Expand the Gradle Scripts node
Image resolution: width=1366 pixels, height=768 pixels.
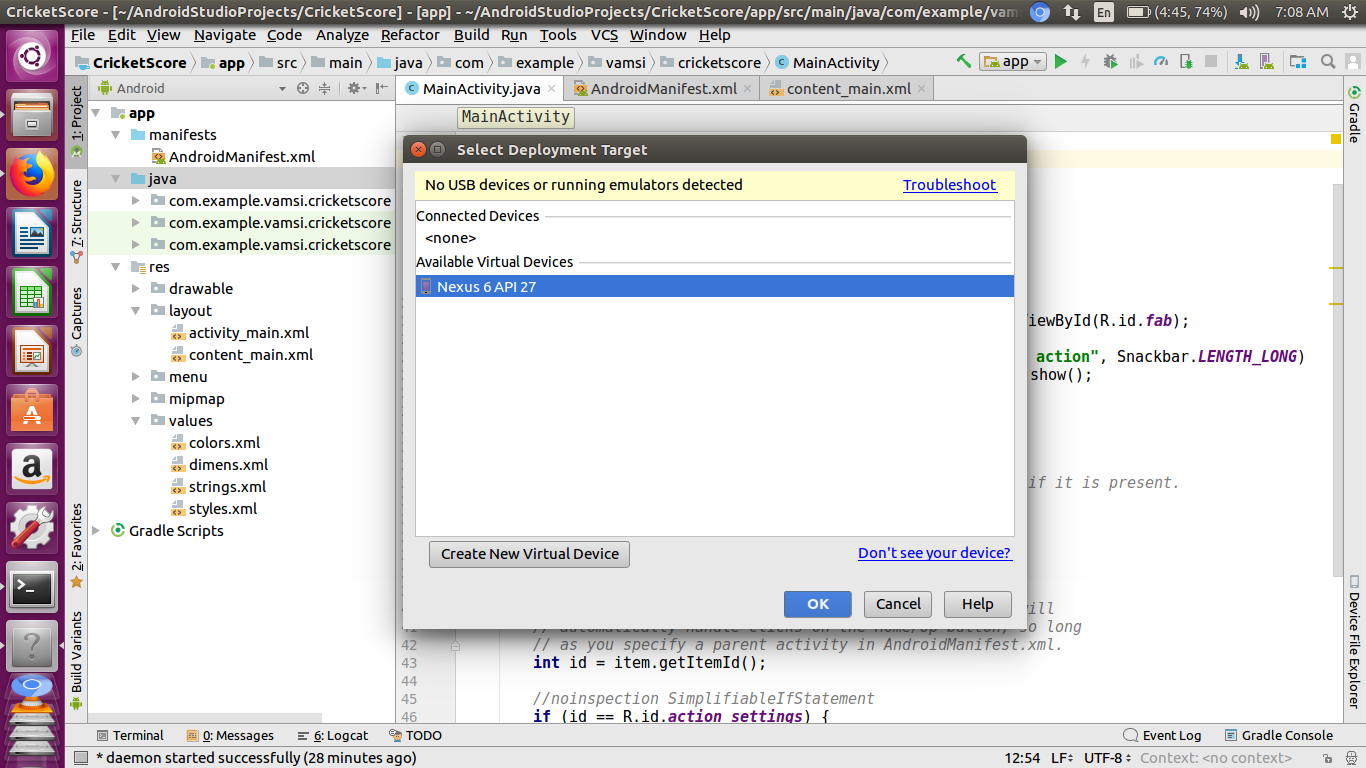pos(96,531)
